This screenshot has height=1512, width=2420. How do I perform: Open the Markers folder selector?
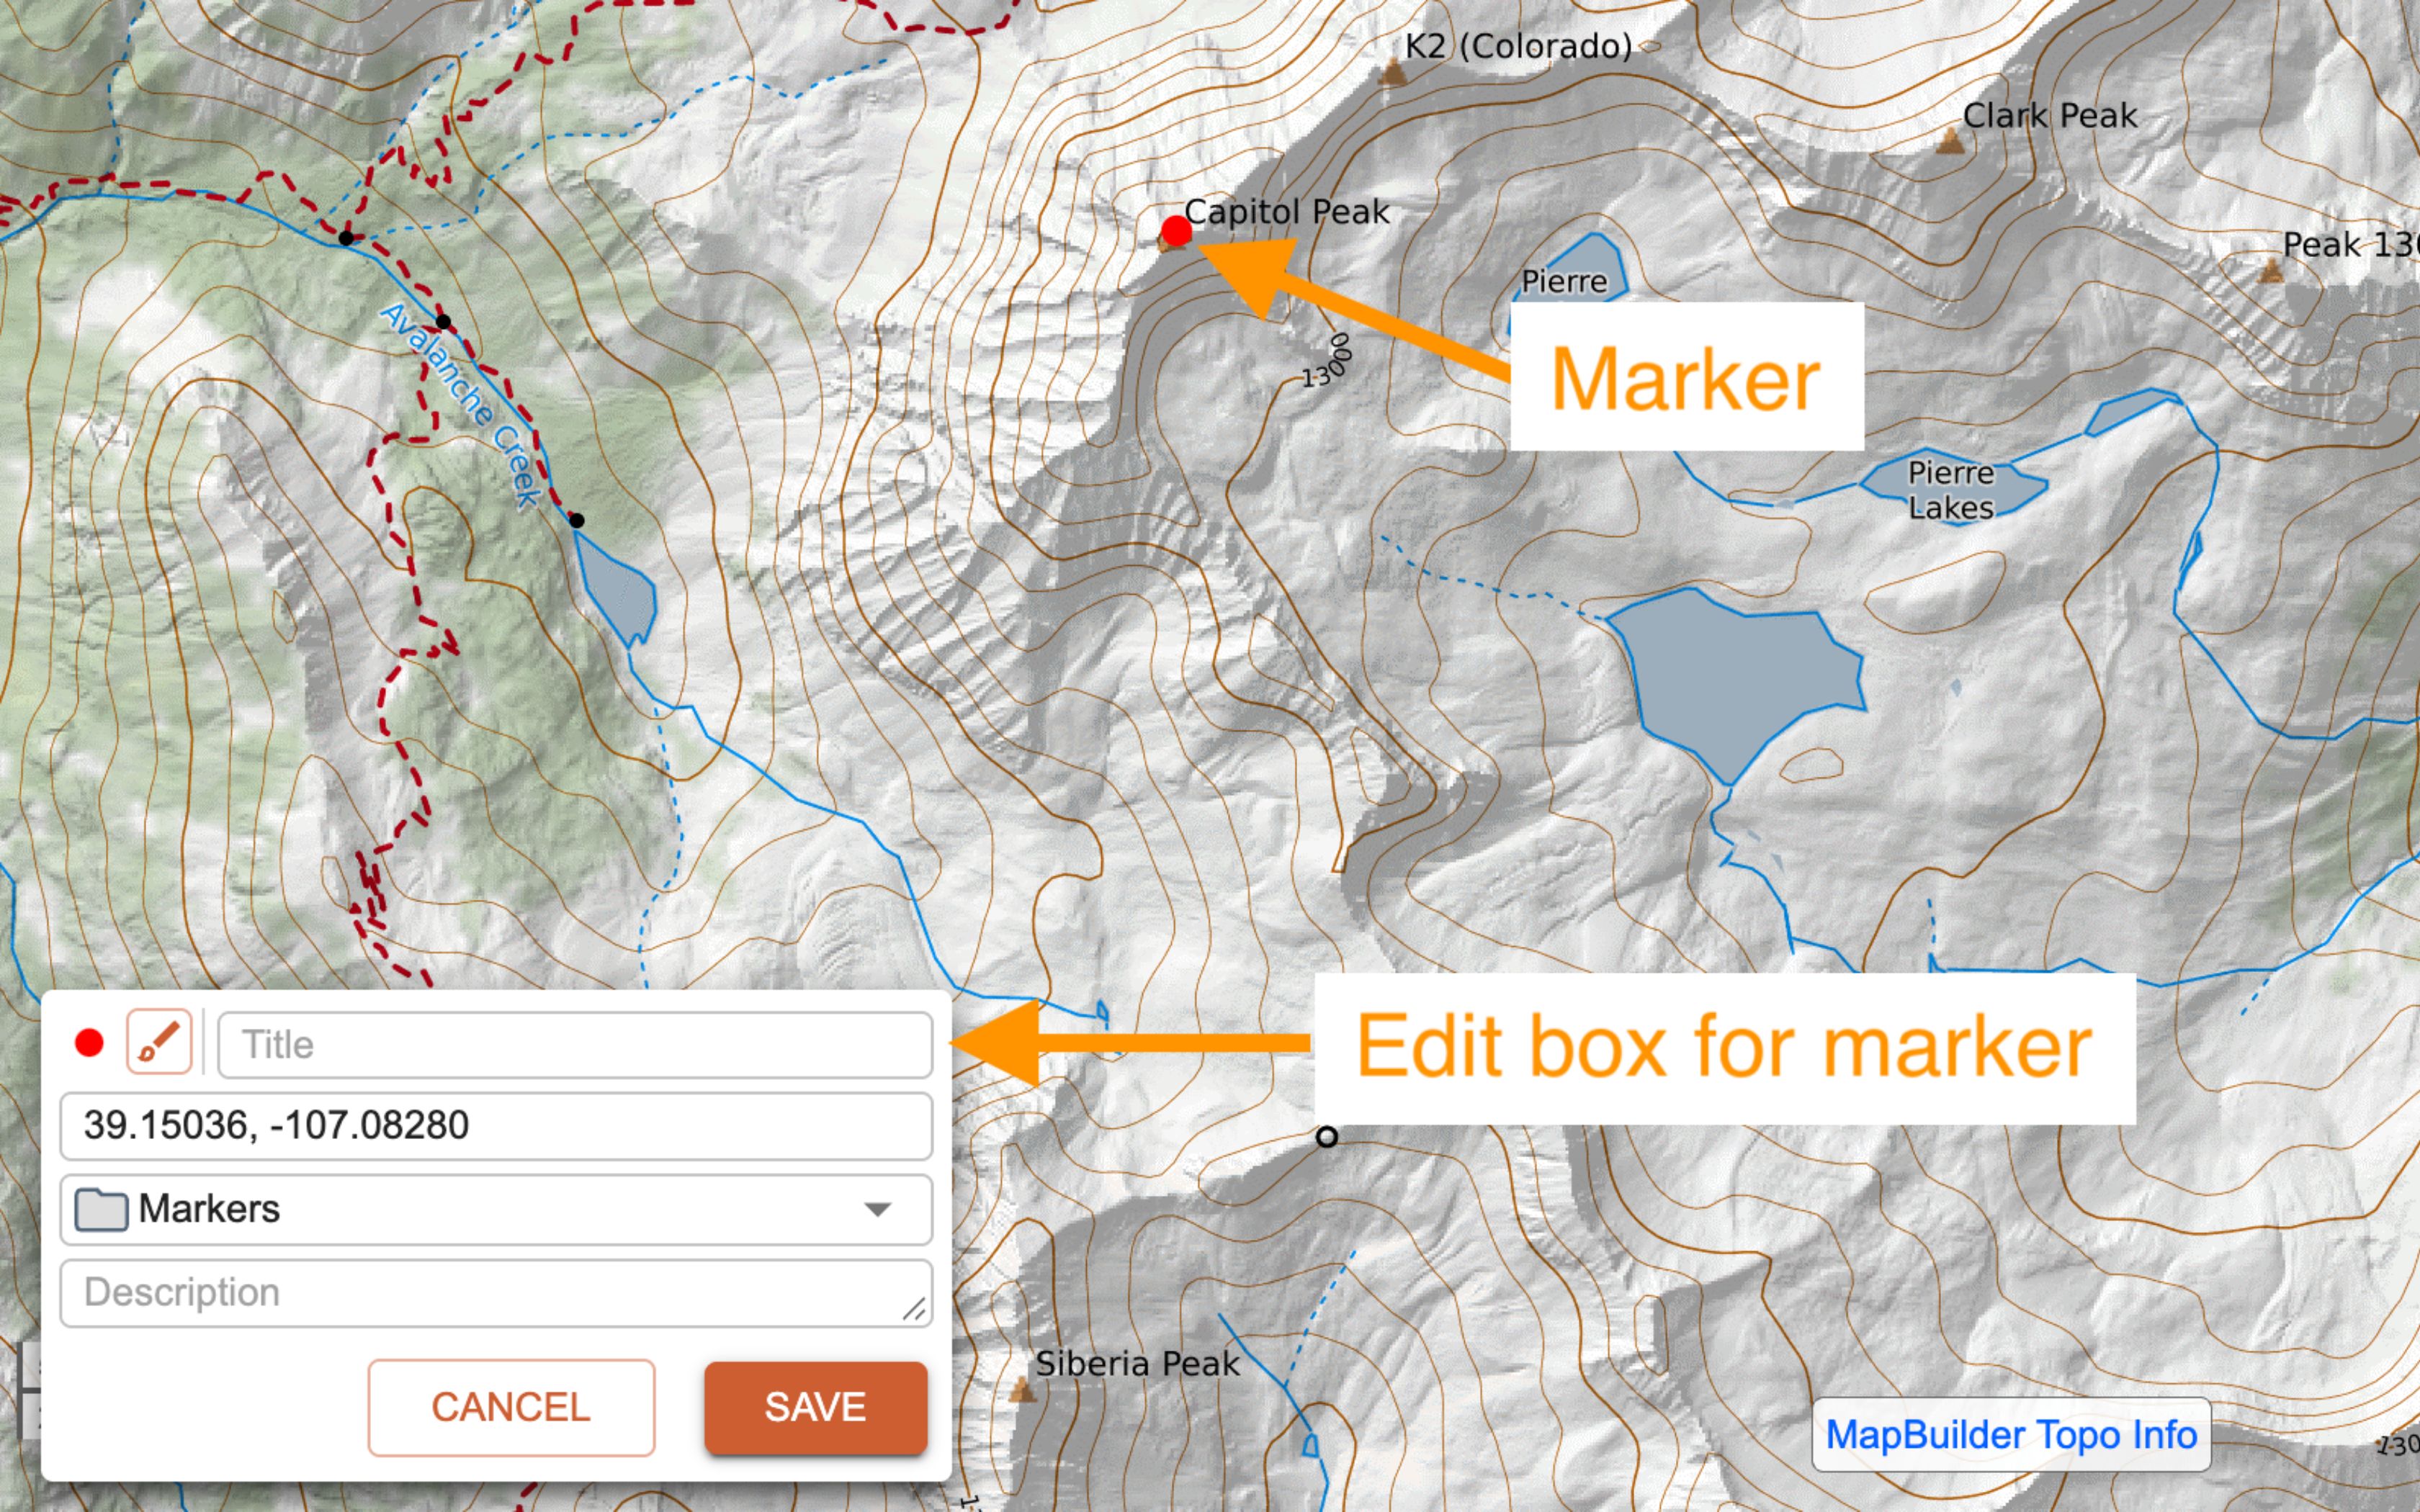[x=495, y=1210]
